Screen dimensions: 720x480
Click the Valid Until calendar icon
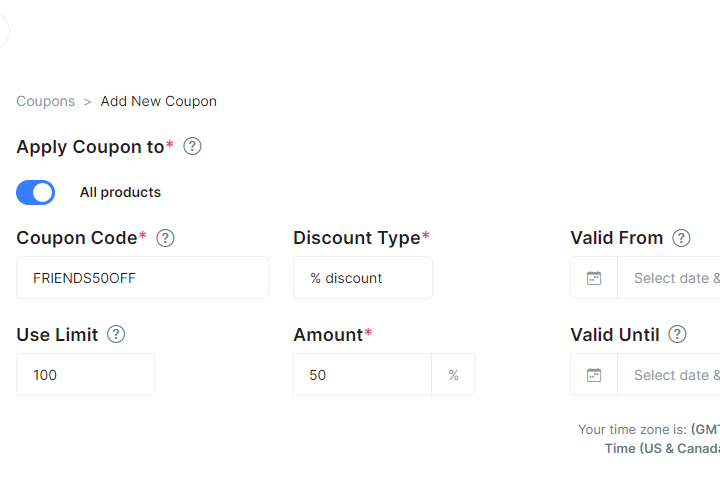click(x=594, y=375)
